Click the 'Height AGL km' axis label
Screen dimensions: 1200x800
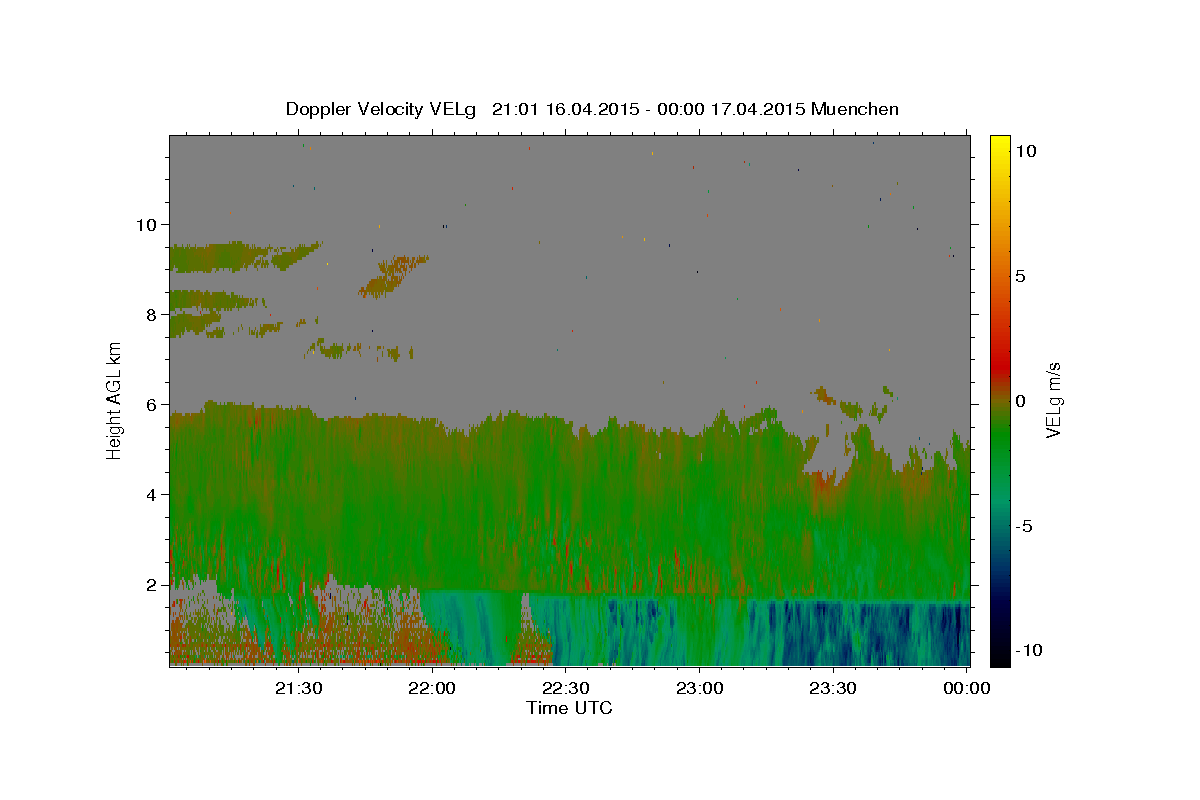click(114, 401)
